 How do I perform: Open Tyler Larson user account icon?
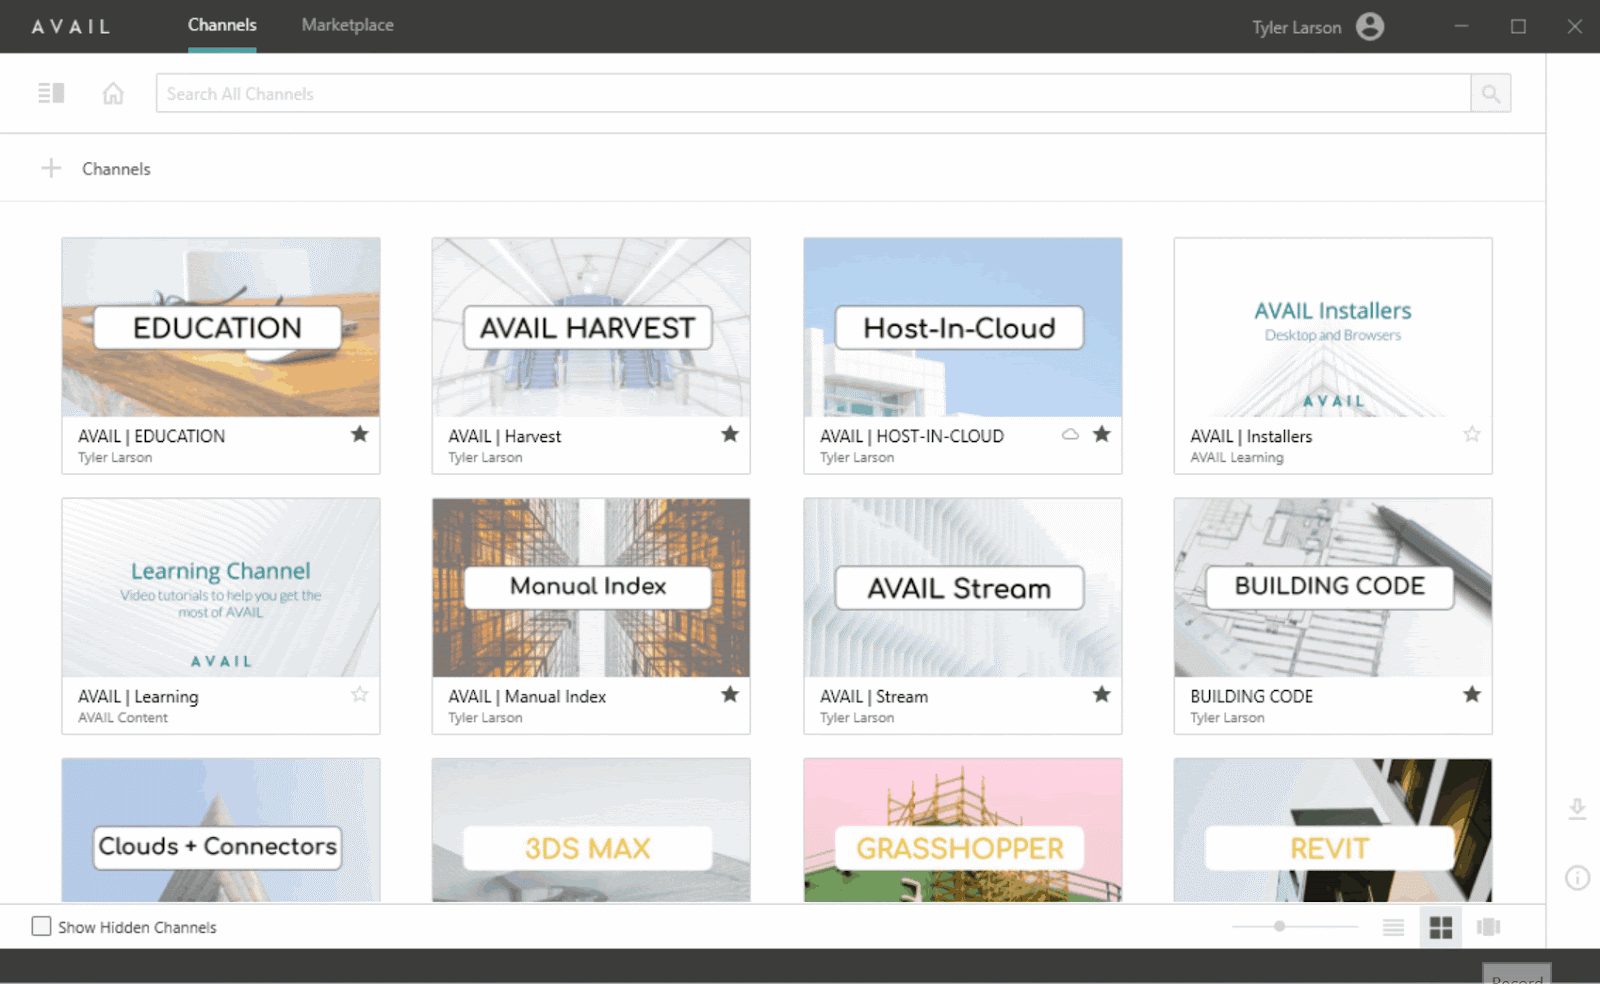tap(1370, 26)
